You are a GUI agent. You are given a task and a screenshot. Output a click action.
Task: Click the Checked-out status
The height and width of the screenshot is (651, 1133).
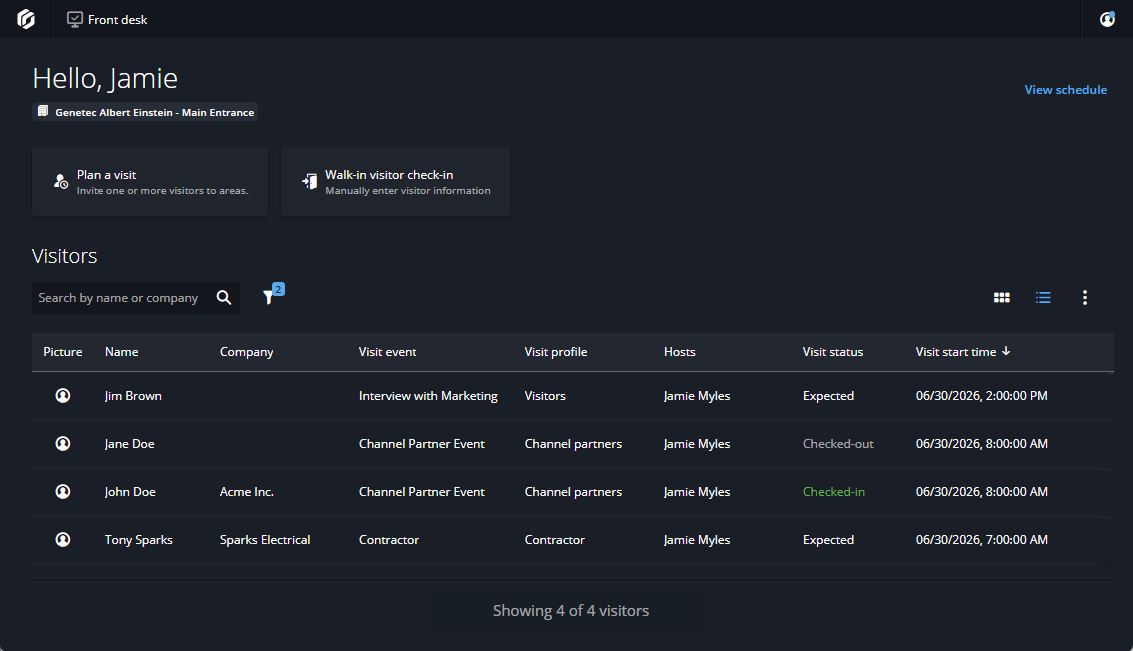[838, 444]
